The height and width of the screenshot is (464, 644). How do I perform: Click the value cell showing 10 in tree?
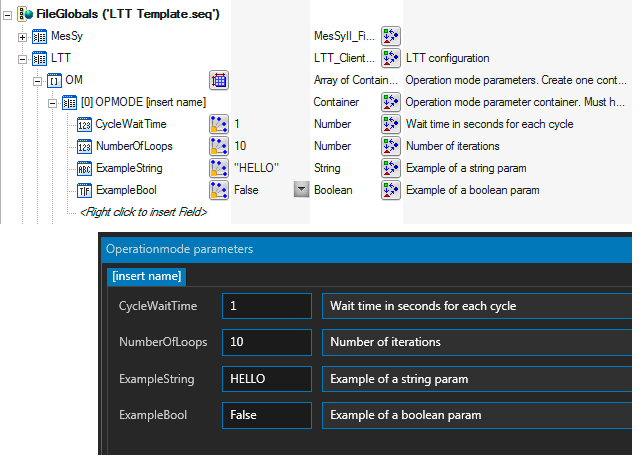(240, 146)
